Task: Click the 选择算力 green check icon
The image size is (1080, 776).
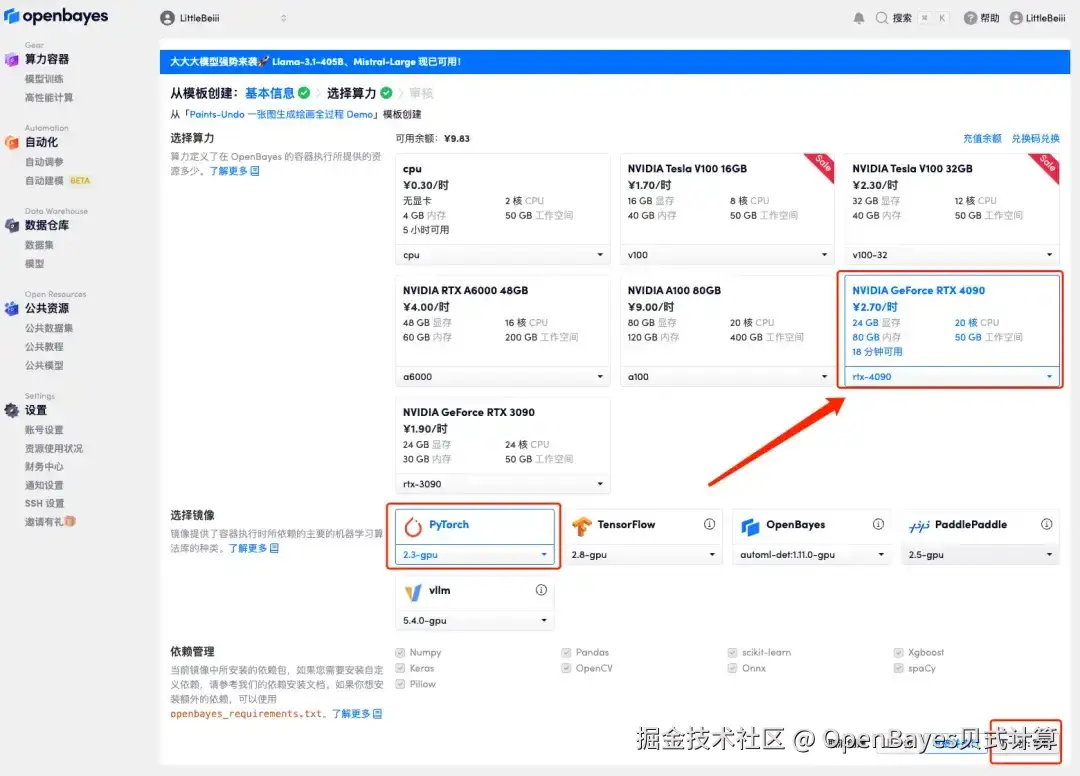Action: pos(386,93)
